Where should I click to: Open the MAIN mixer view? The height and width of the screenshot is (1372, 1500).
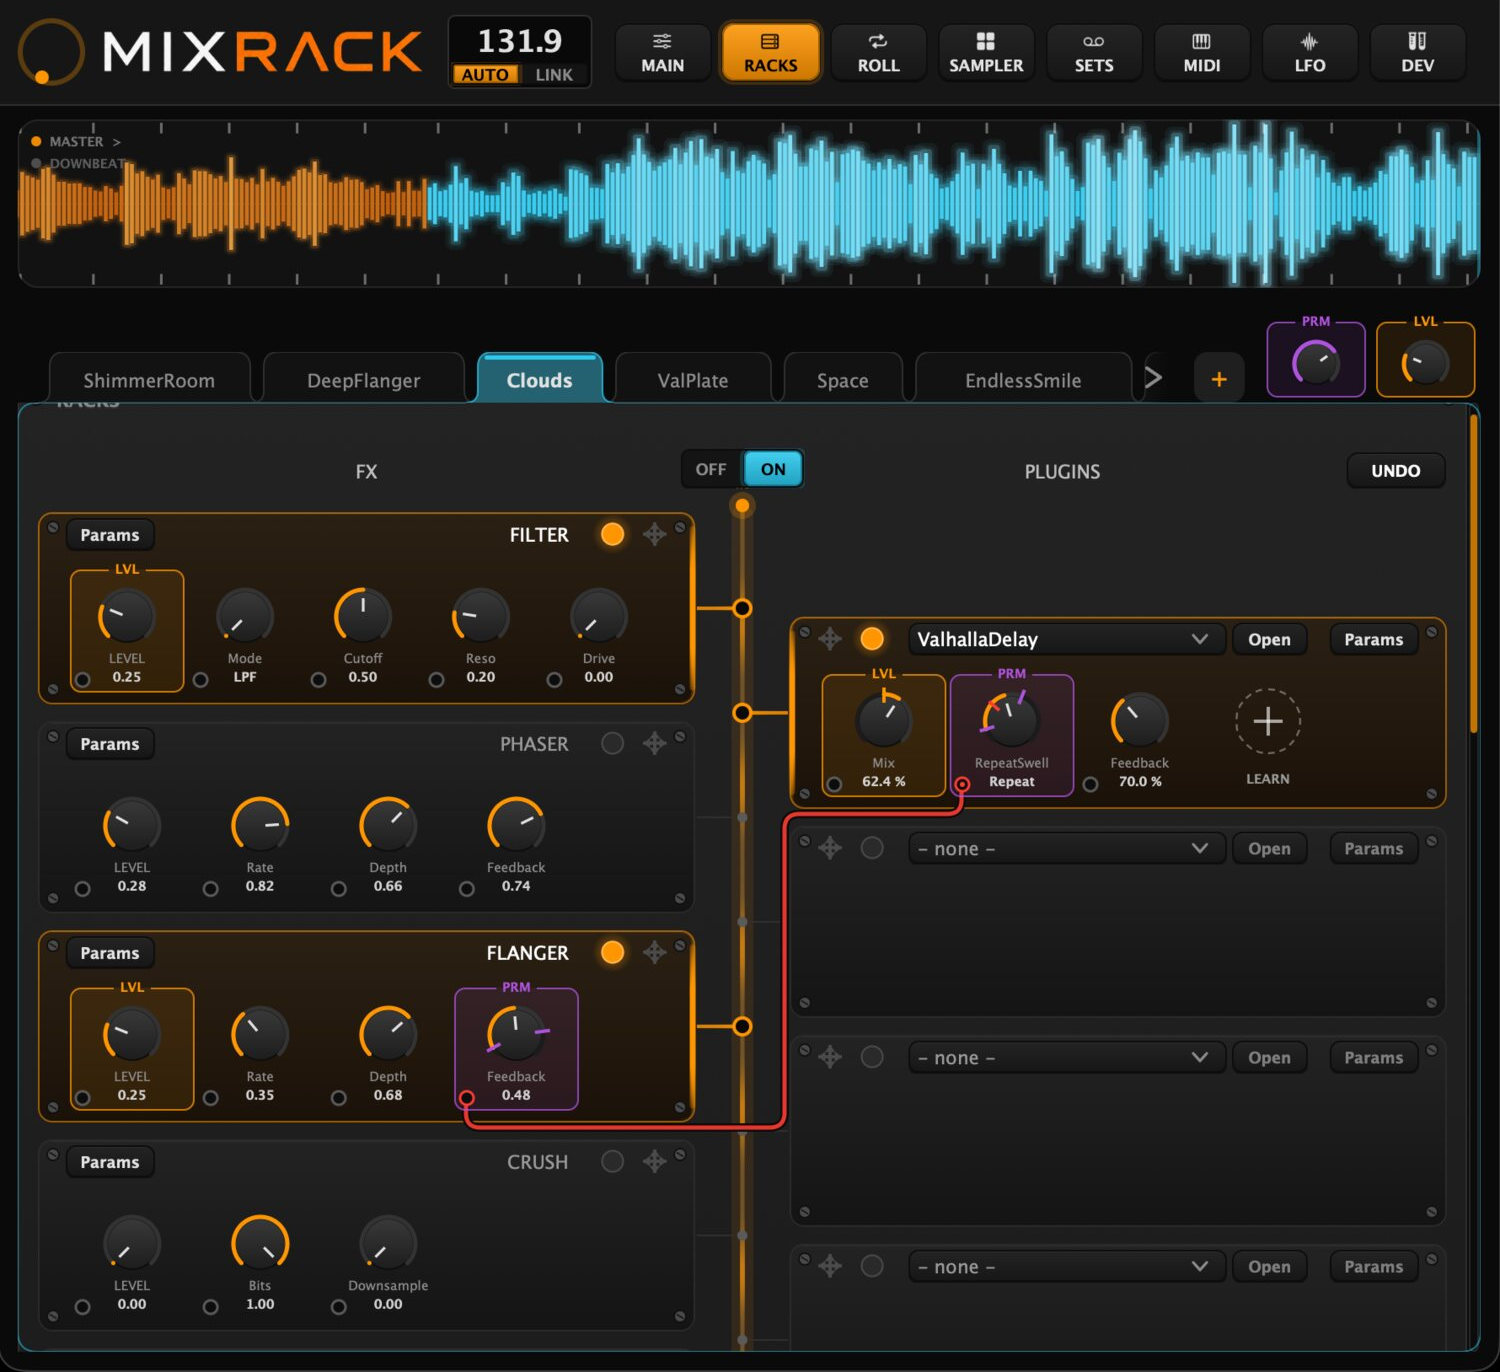pos(663,53)
